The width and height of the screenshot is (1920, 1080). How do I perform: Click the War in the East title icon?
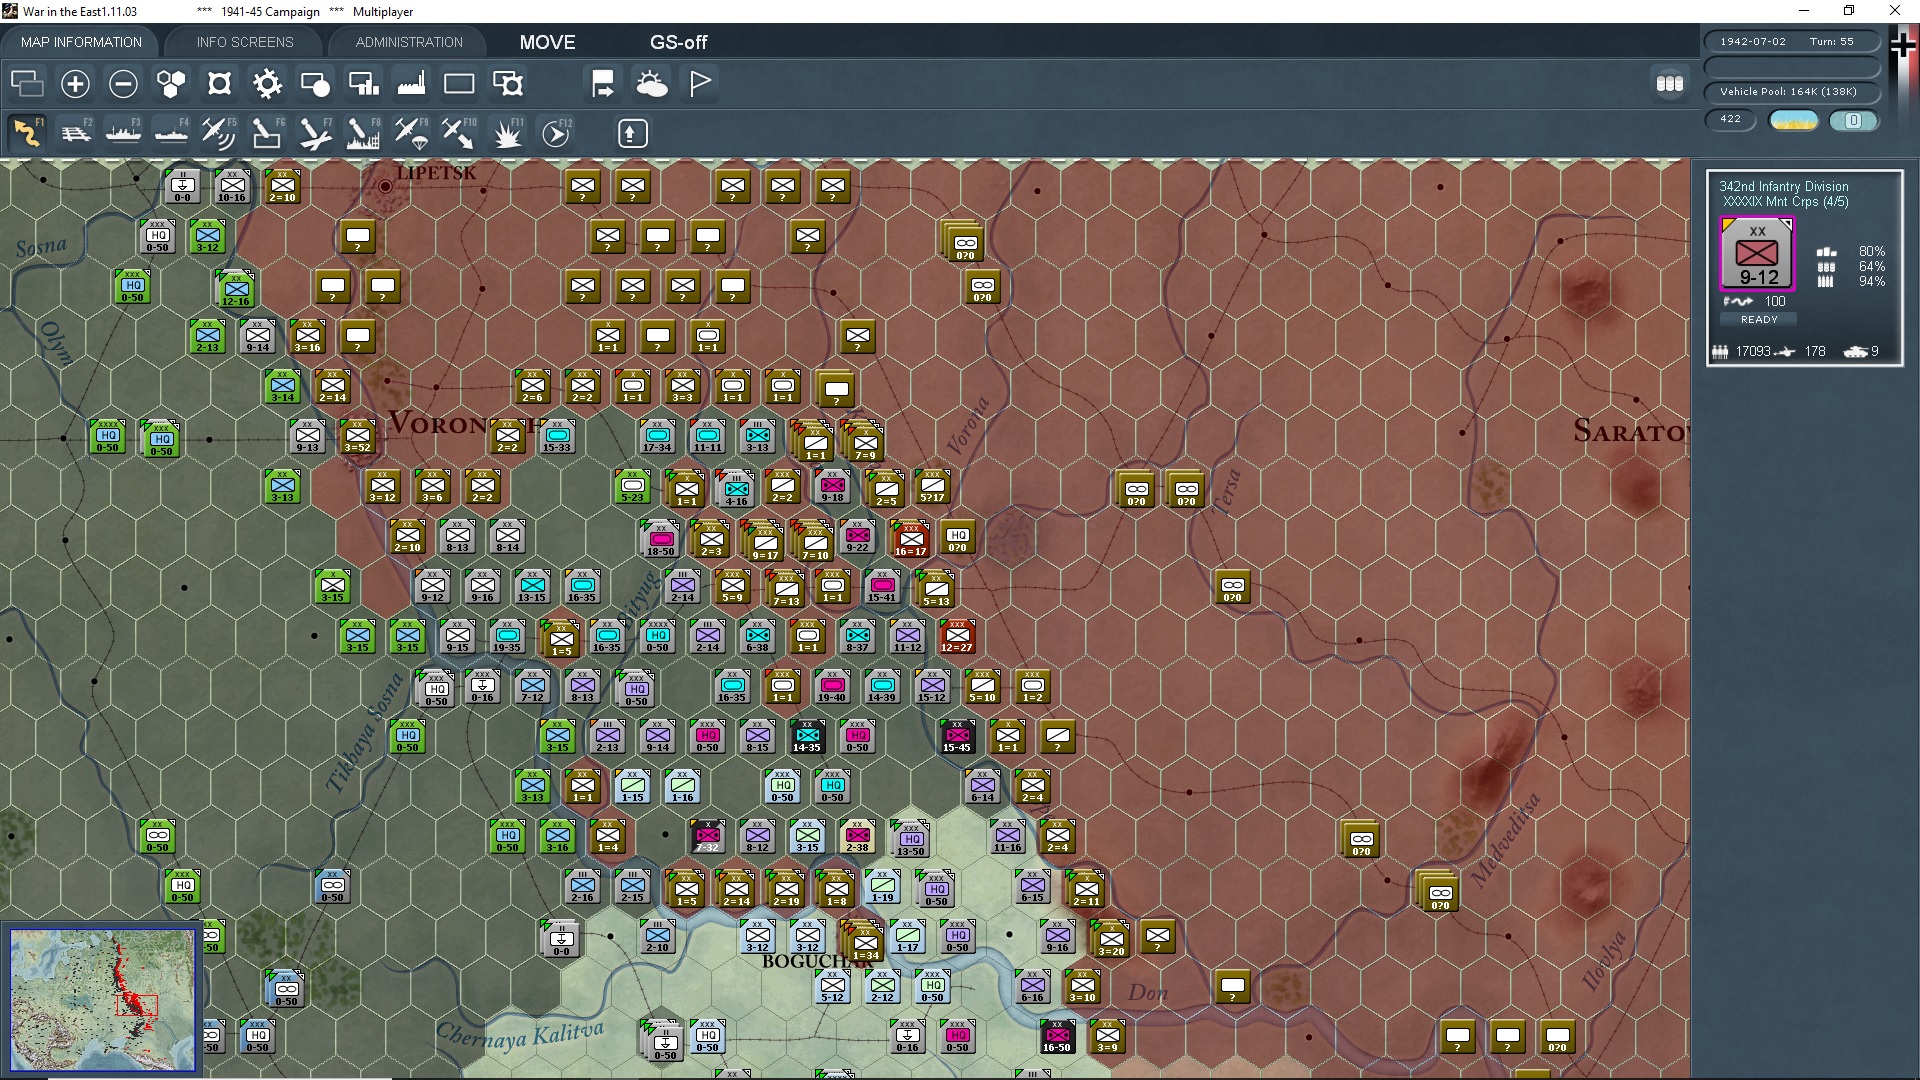[x=10, y=11]
